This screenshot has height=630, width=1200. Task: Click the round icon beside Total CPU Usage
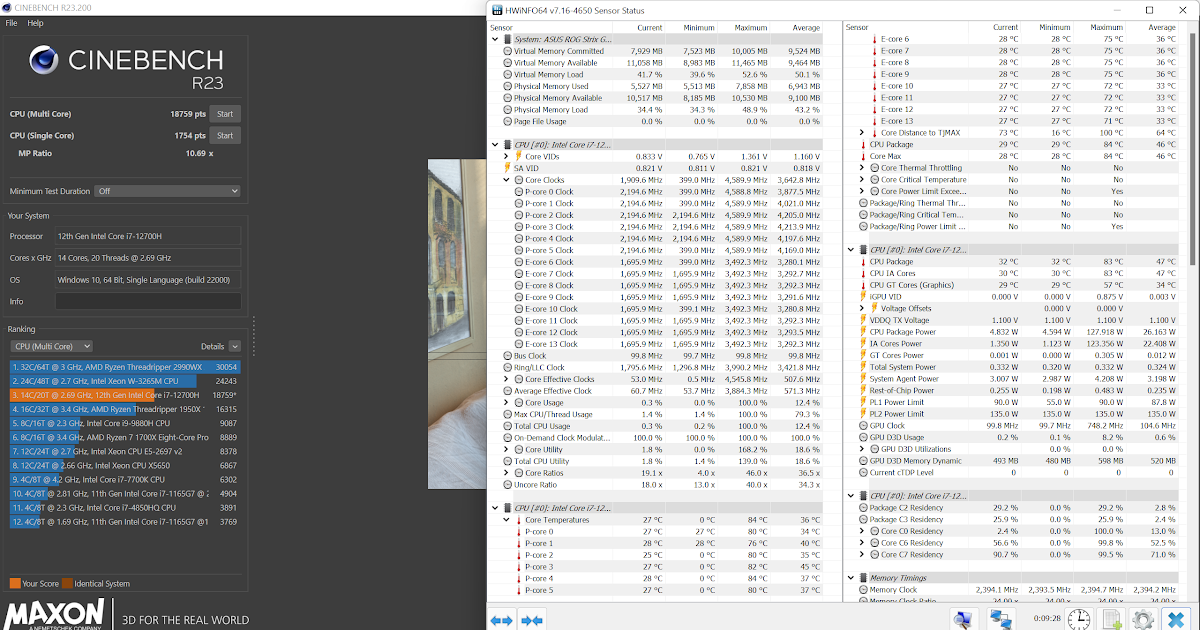pos(507,426)
